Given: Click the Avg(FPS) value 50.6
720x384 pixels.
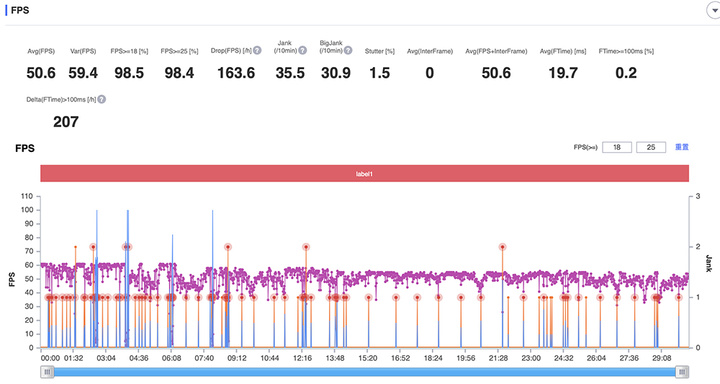Looking at the screenshot, I should [41, 73].
